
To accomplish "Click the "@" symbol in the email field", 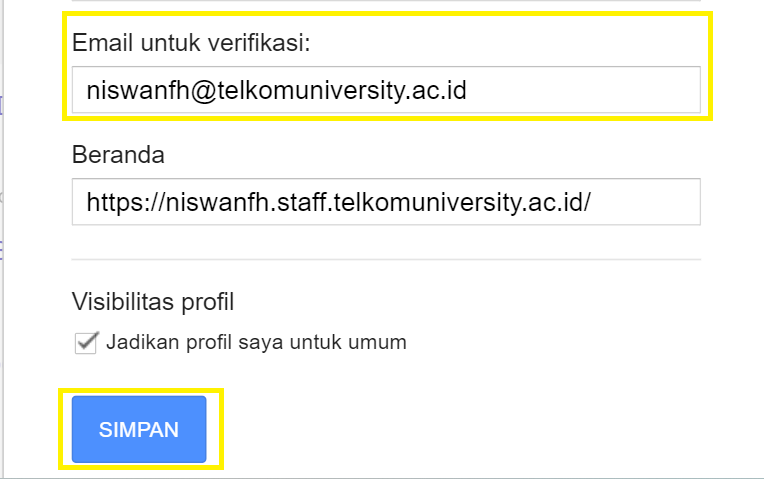I will [190, 91].
